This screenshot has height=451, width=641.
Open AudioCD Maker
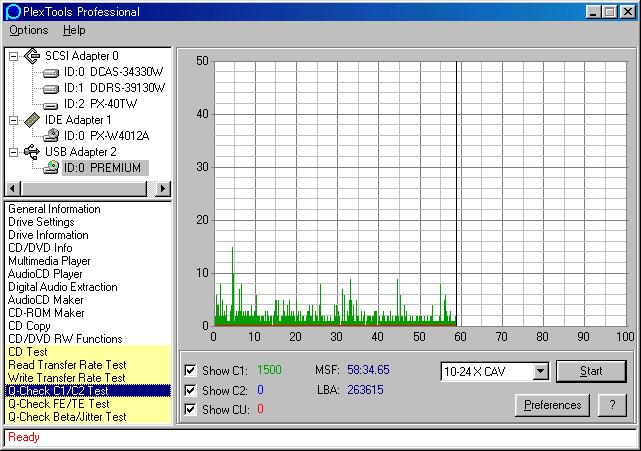coord(45,300)
